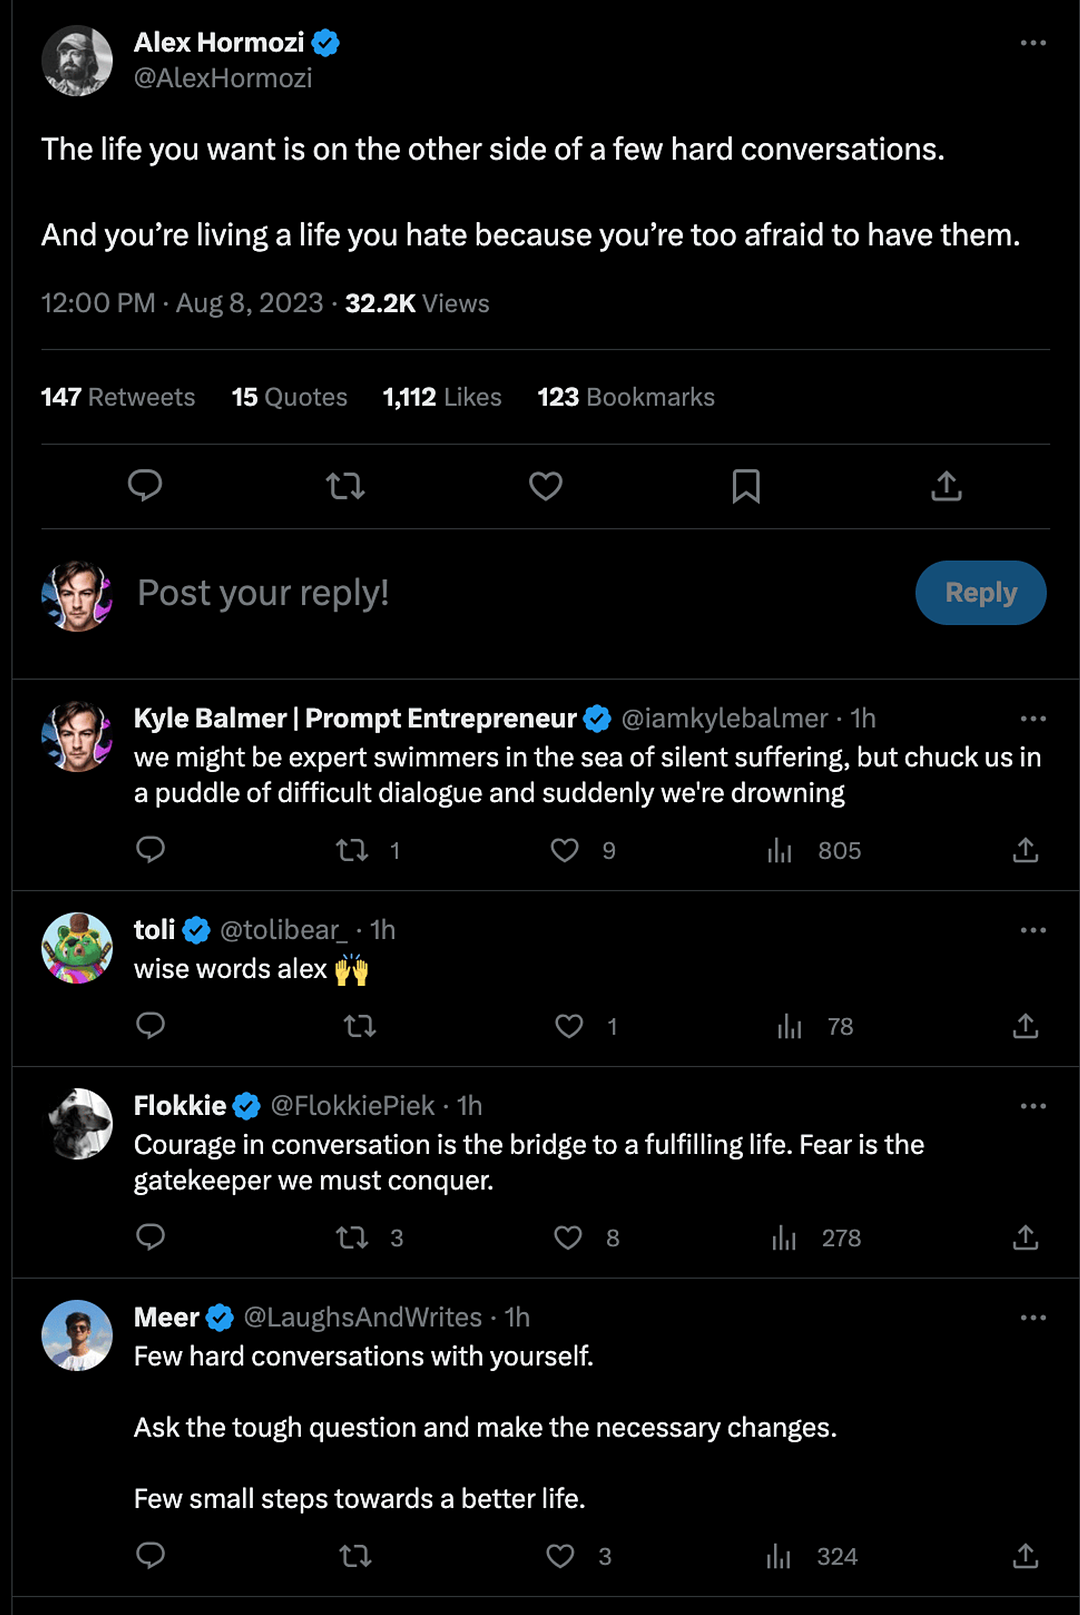Bookmark the main Alex Hormozi tweet
1080x1615 pixels.
pos(746,486)
